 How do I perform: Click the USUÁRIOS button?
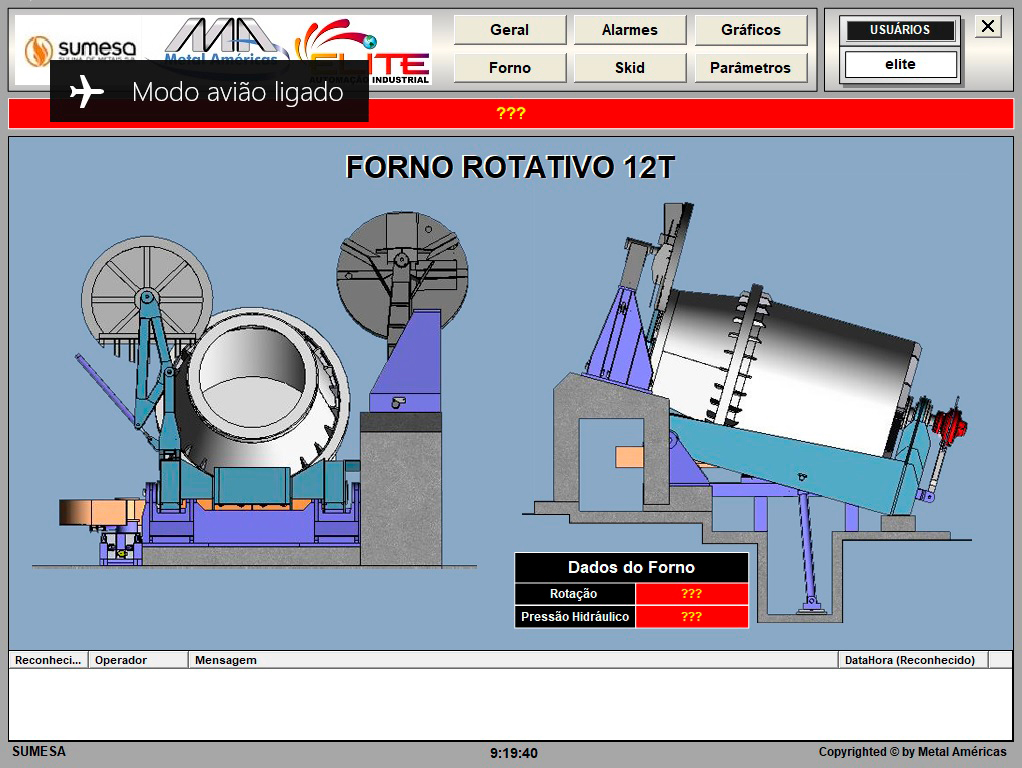pos(900,30)
